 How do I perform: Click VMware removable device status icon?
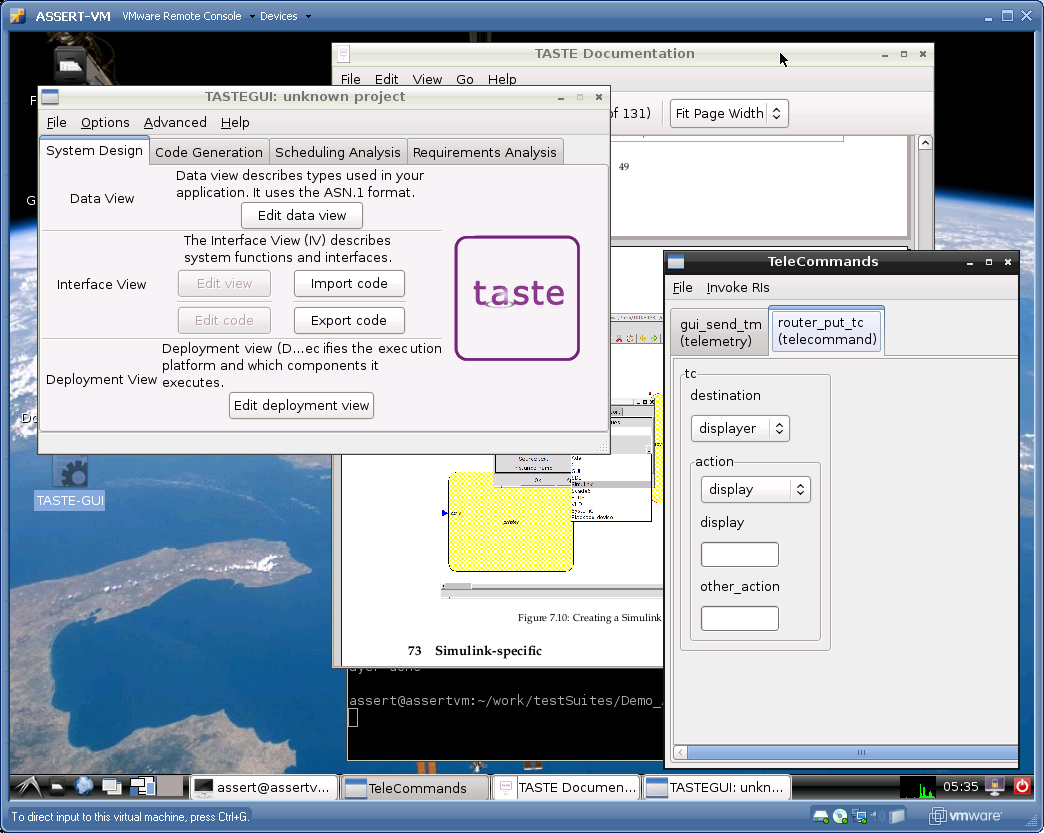[898, 816]
